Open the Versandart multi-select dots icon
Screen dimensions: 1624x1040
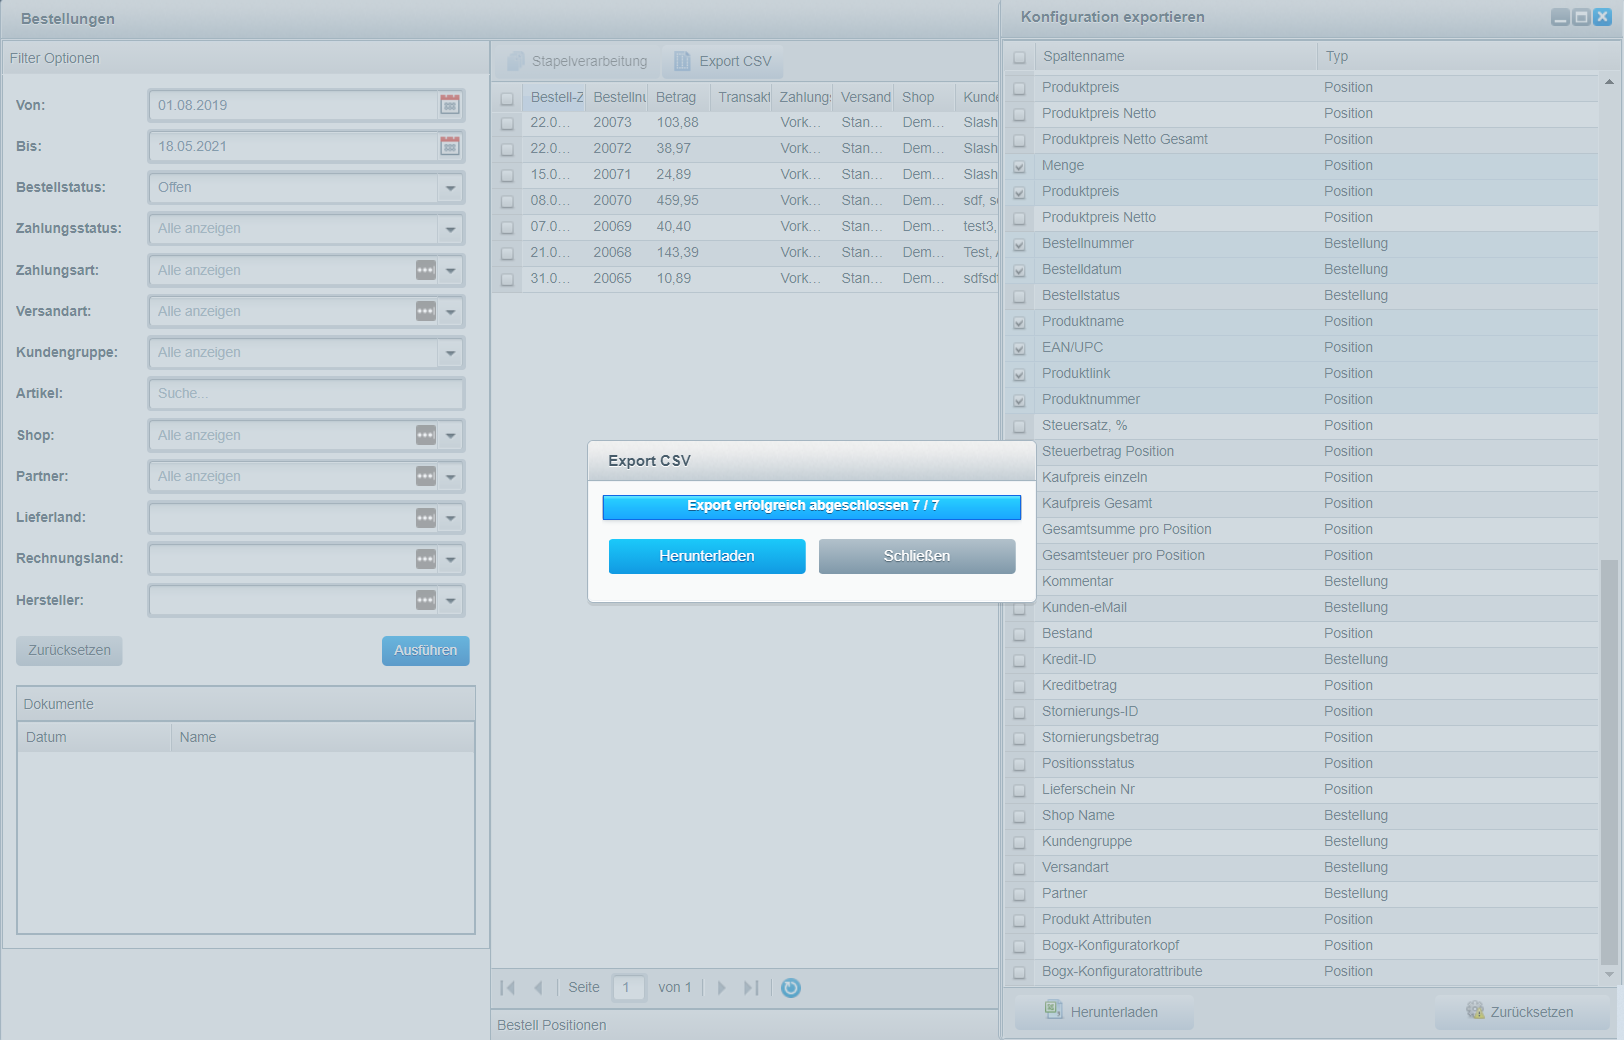click(426, 311)
